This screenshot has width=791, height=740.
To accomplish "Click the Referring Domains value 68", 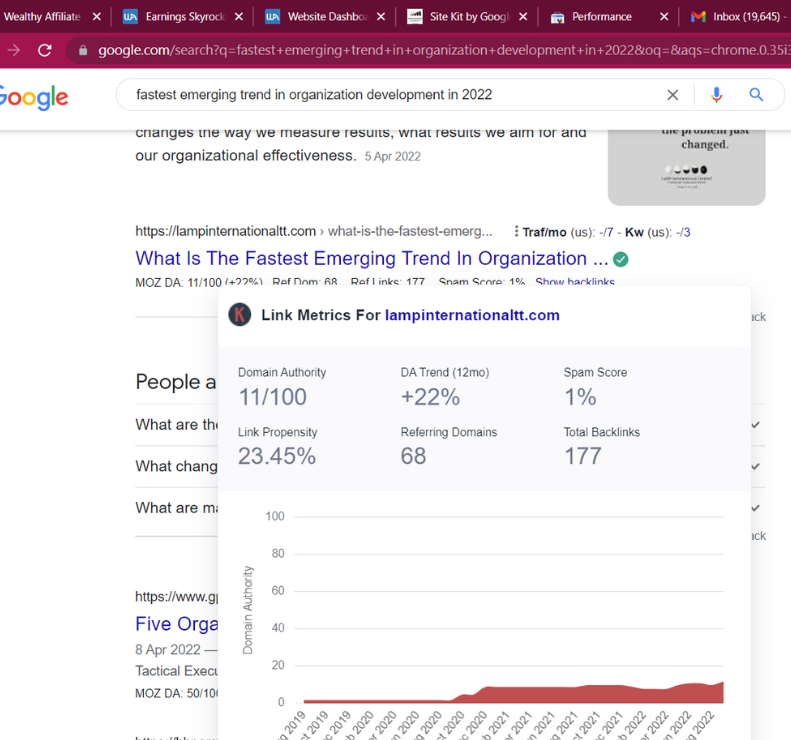I will coord(414,457).
